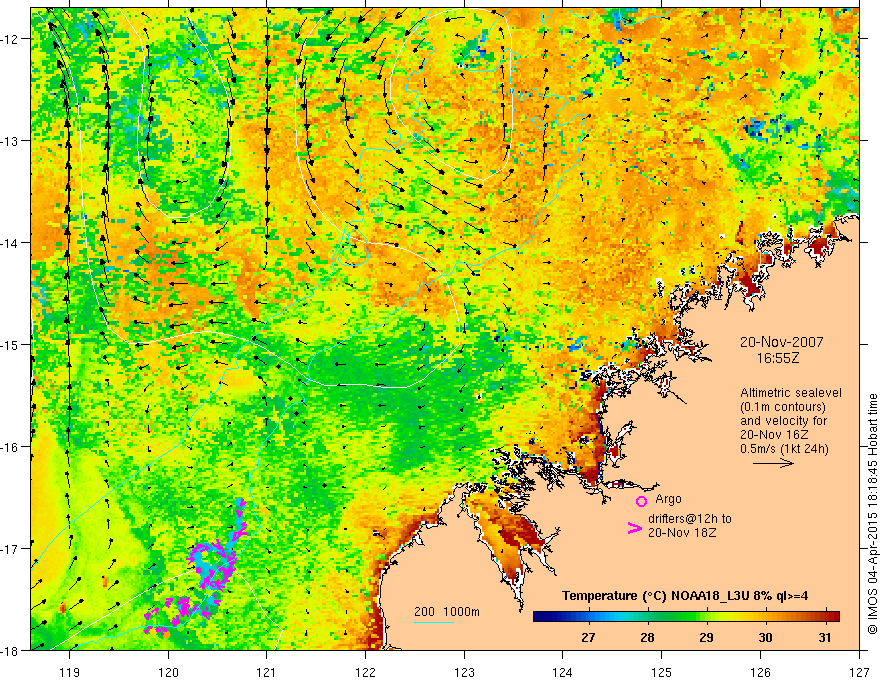
Task: Click the temperature color bar
Action: [686, 617]
